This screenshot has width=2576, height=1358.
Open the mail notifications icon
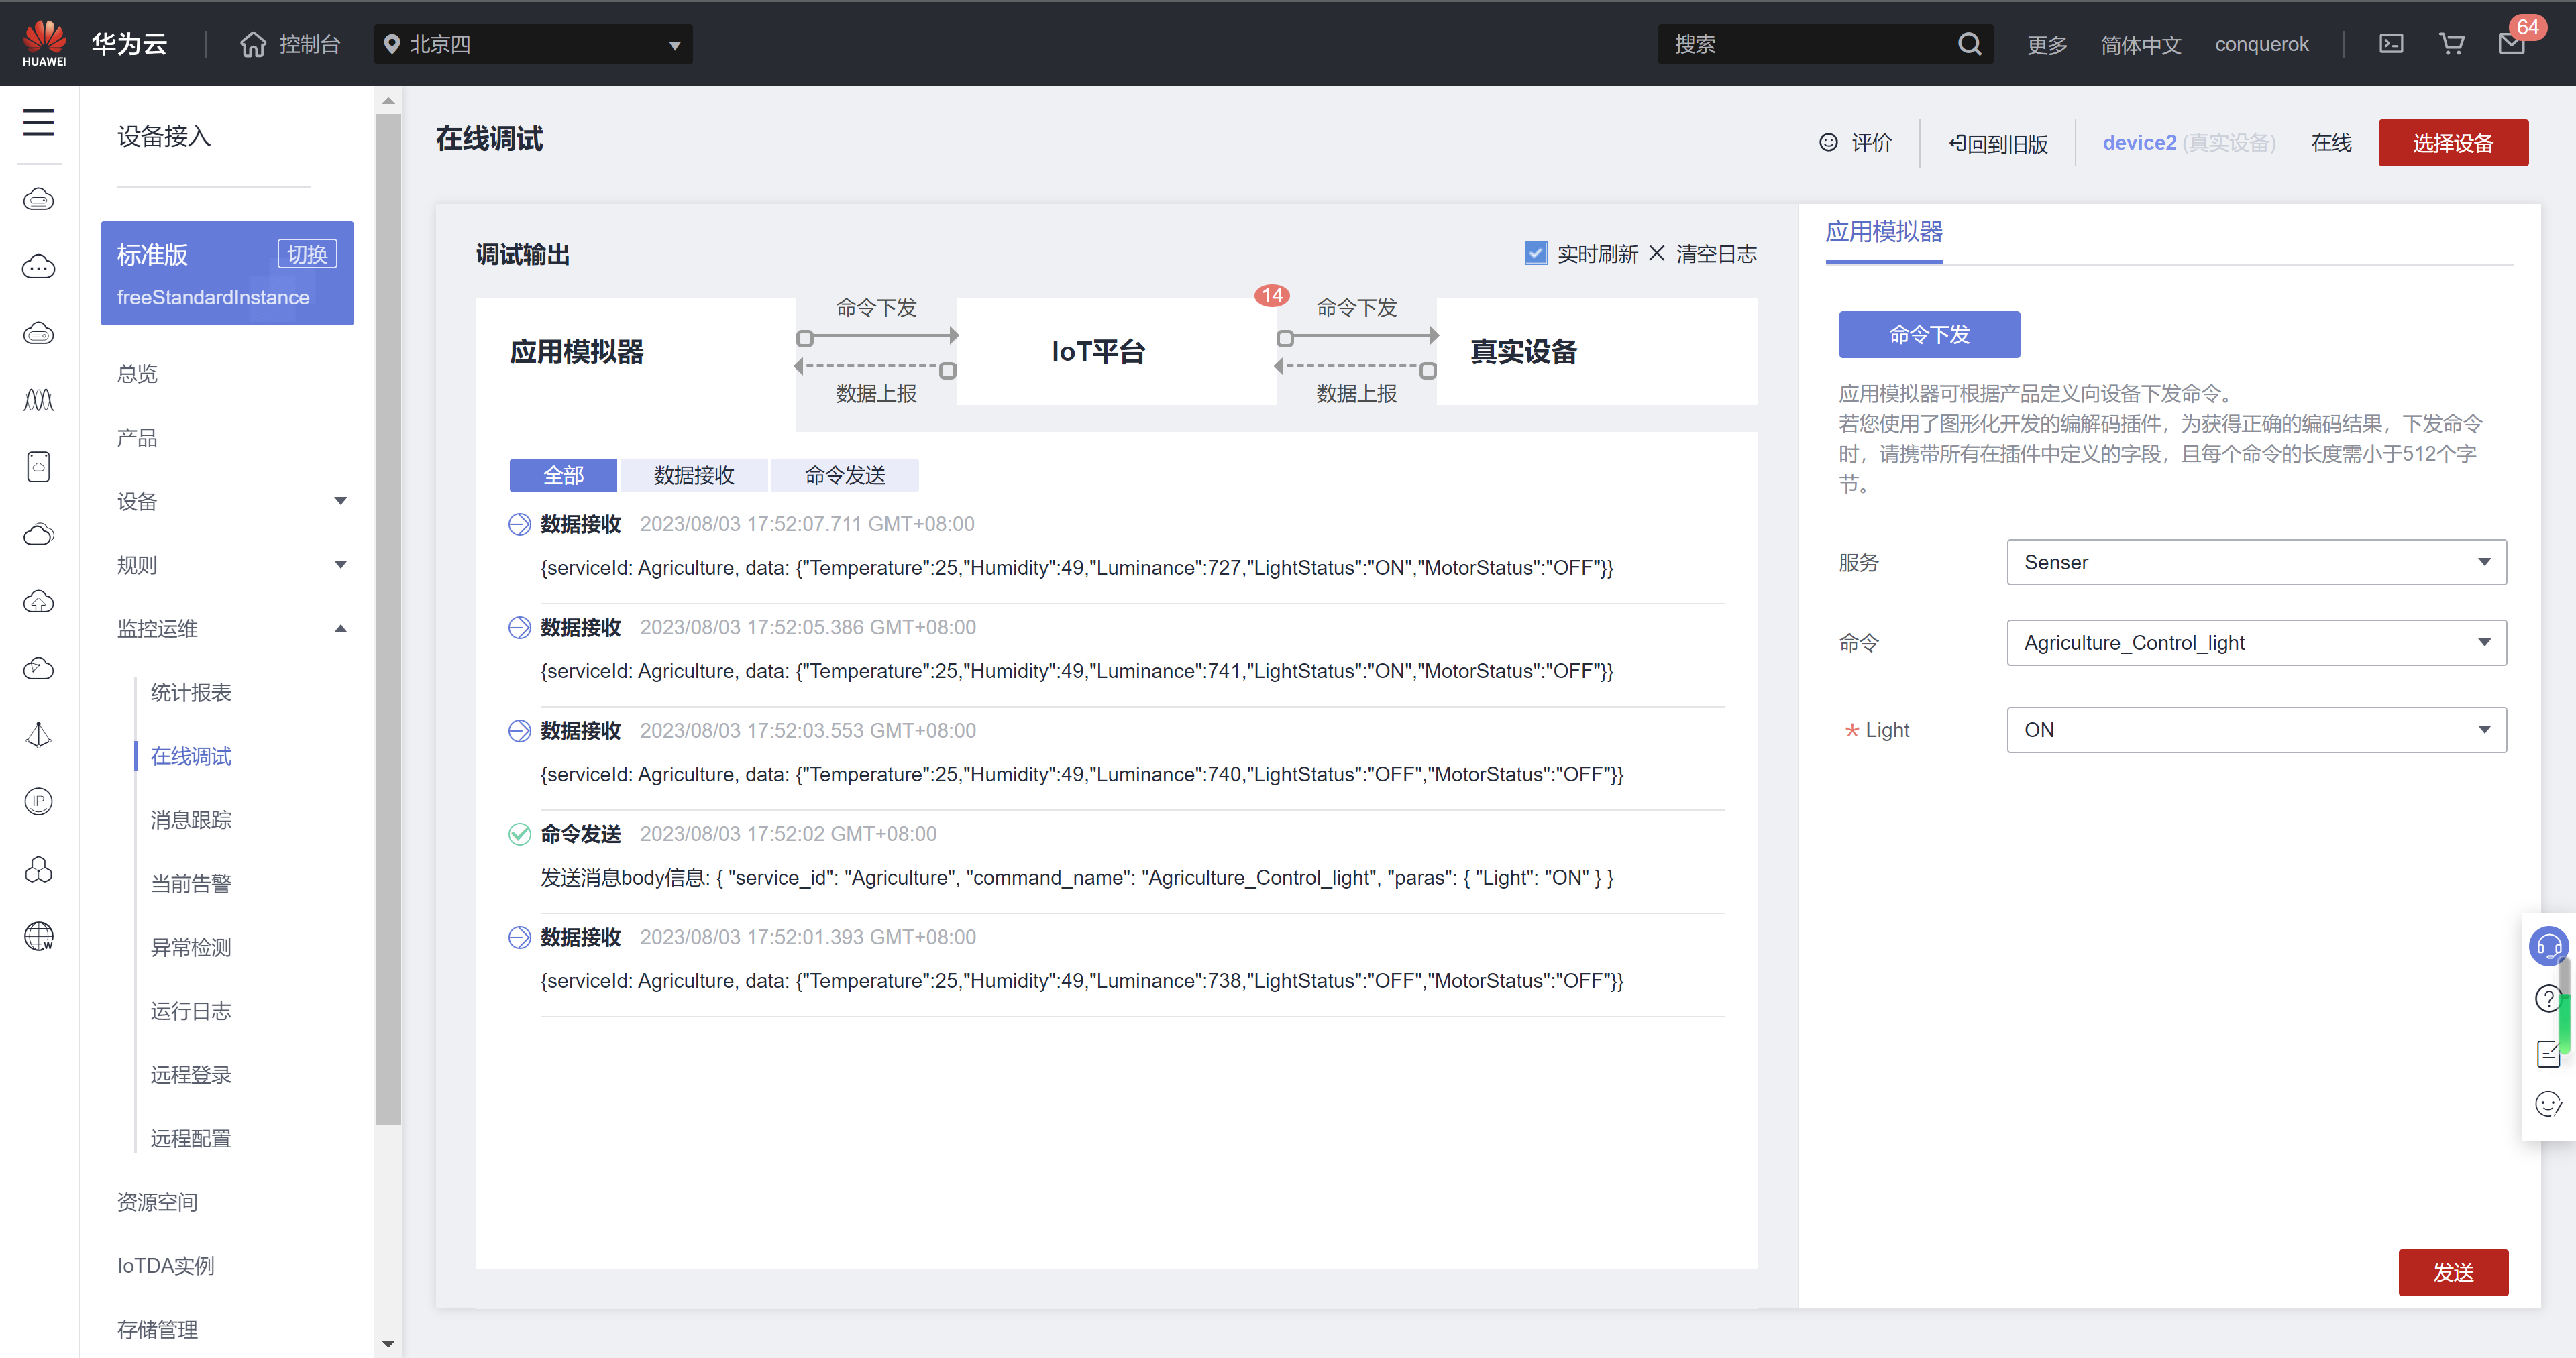[2511, 44]
